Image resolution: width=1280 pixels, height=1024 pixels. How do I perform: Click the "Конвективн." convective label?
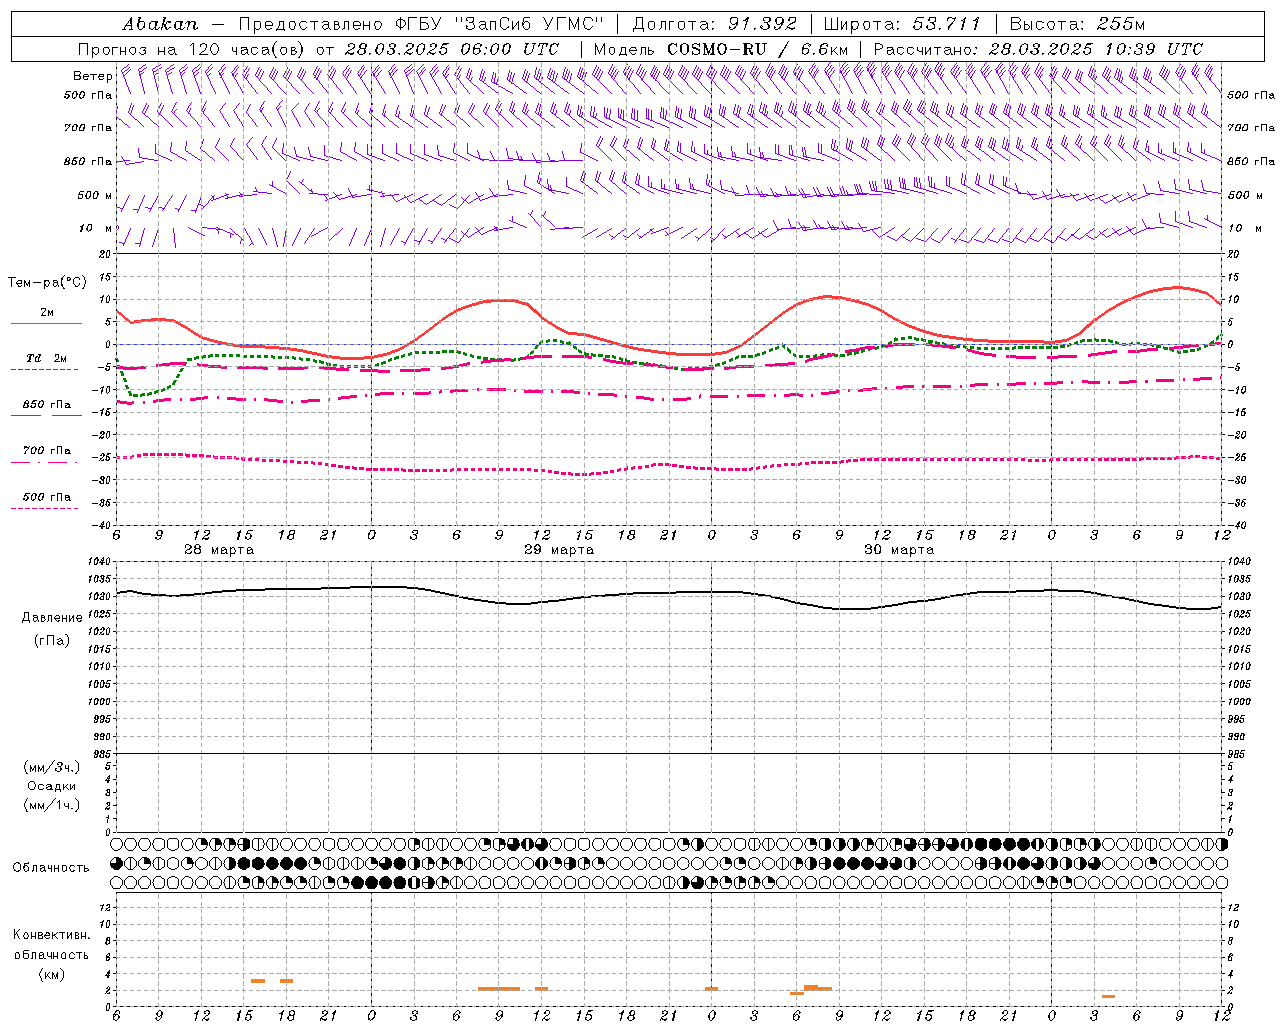51,935
